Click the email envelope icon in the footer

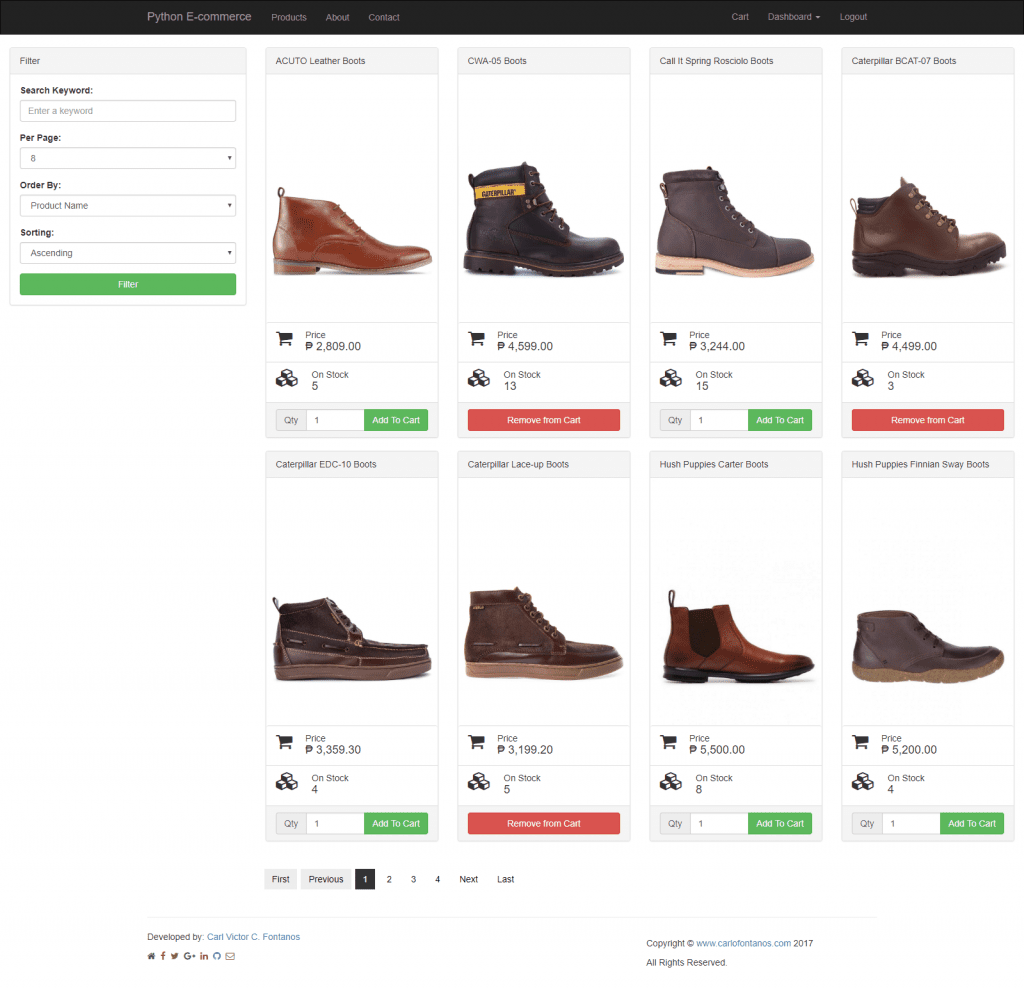[x=230, y=956]
